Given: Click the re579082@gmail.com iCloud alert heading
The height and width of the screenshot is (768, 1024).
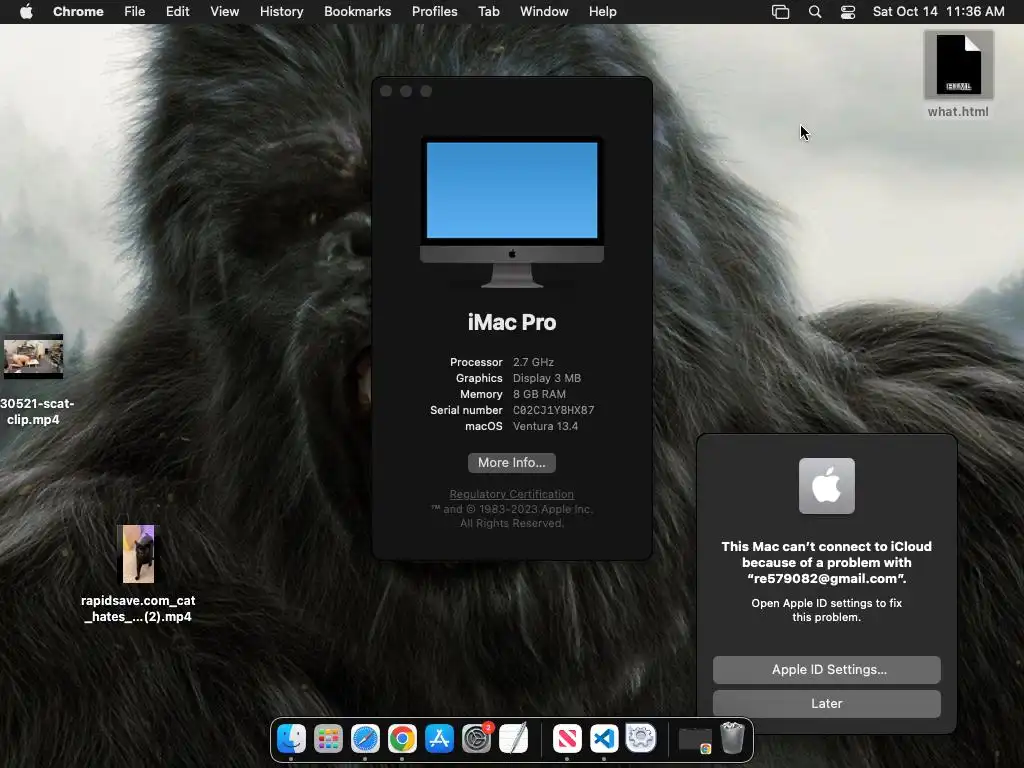Looking at the screenshot, I should (x=826, y=562).
